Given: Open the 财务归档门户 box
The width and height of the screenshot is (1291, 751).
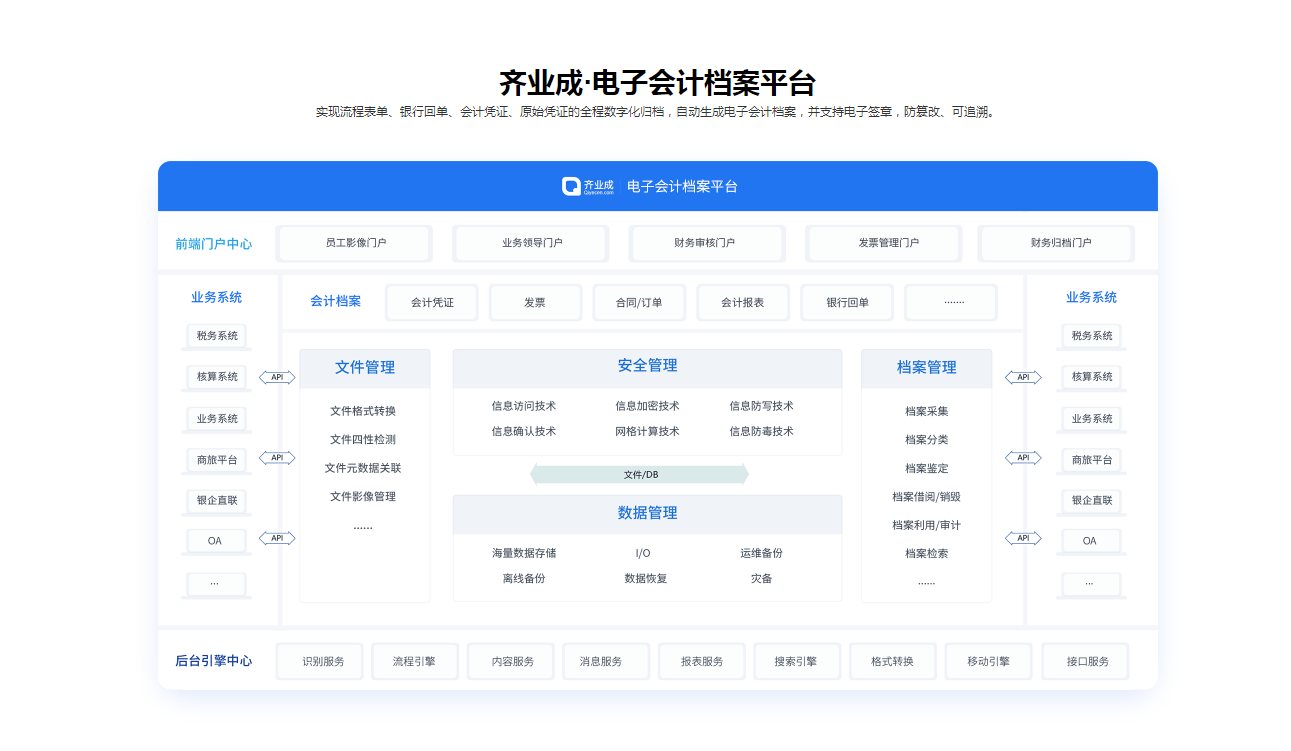Looking at the screenshot, I should 1057,243.
